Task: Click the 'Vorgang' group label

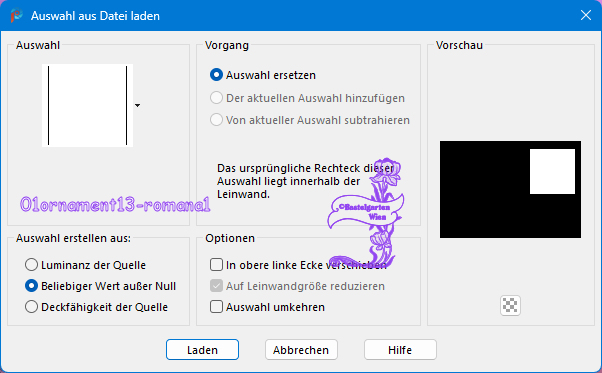Action: pos(227,45)
